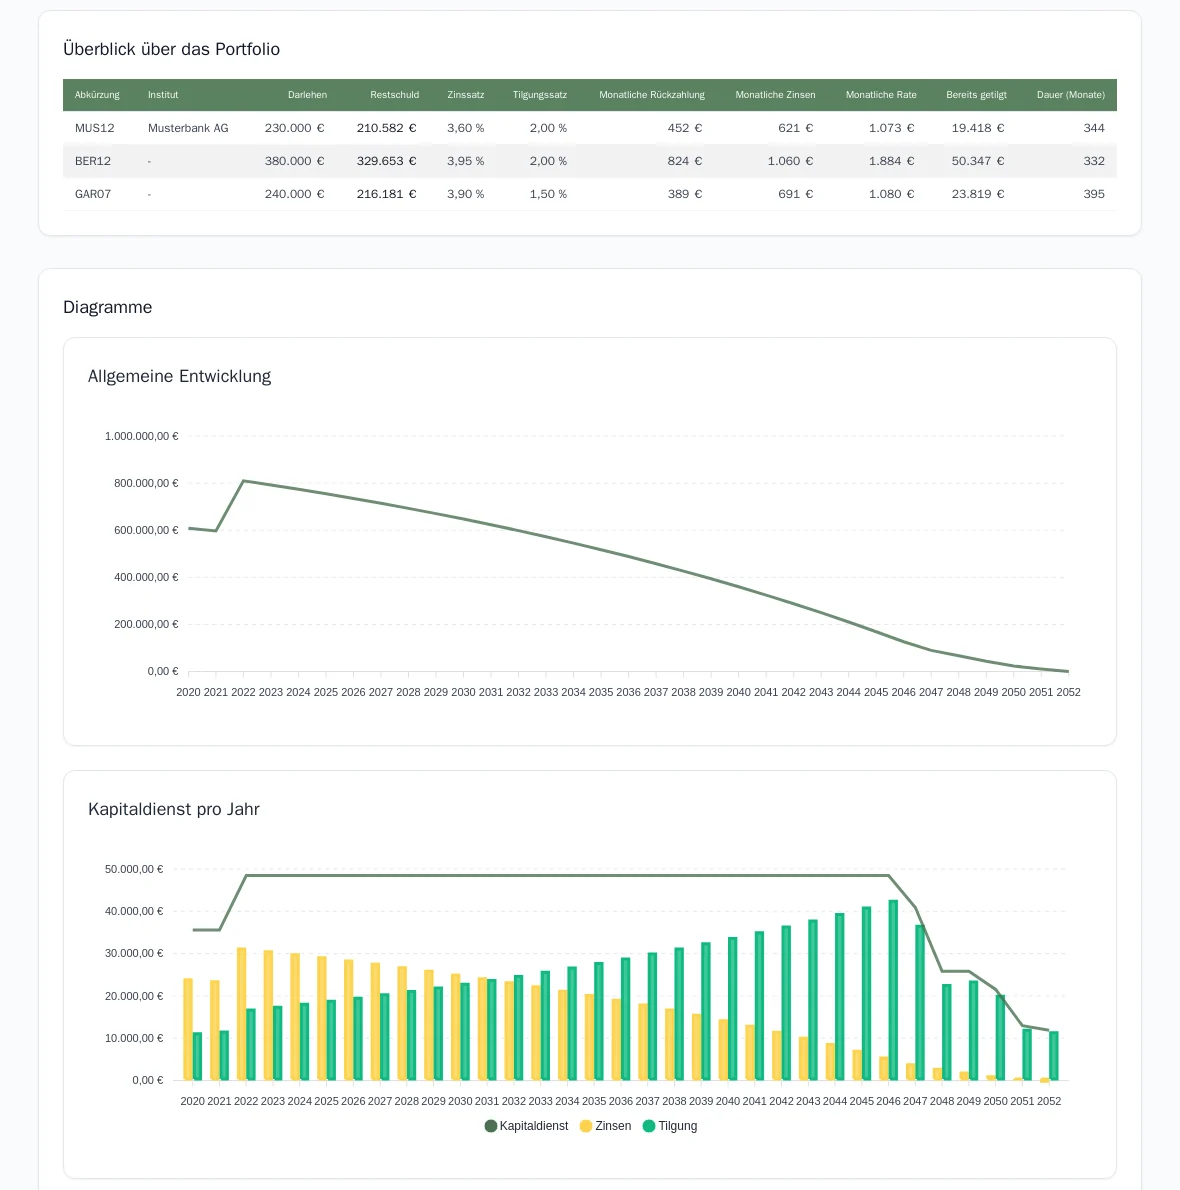The image size is (1180, 1190).
Task: Click the Monatliche Rate column header
Action: (881, 95)
